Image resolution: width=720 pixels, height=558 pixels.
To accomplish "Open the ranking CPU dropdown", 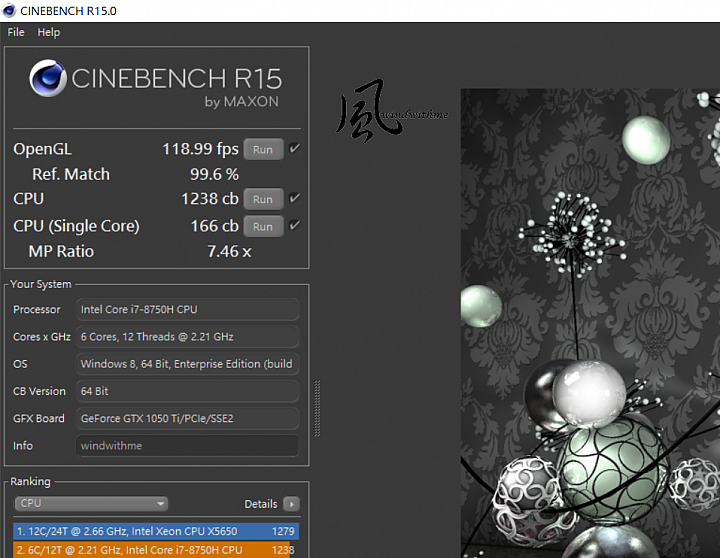I will coord(91,503).
